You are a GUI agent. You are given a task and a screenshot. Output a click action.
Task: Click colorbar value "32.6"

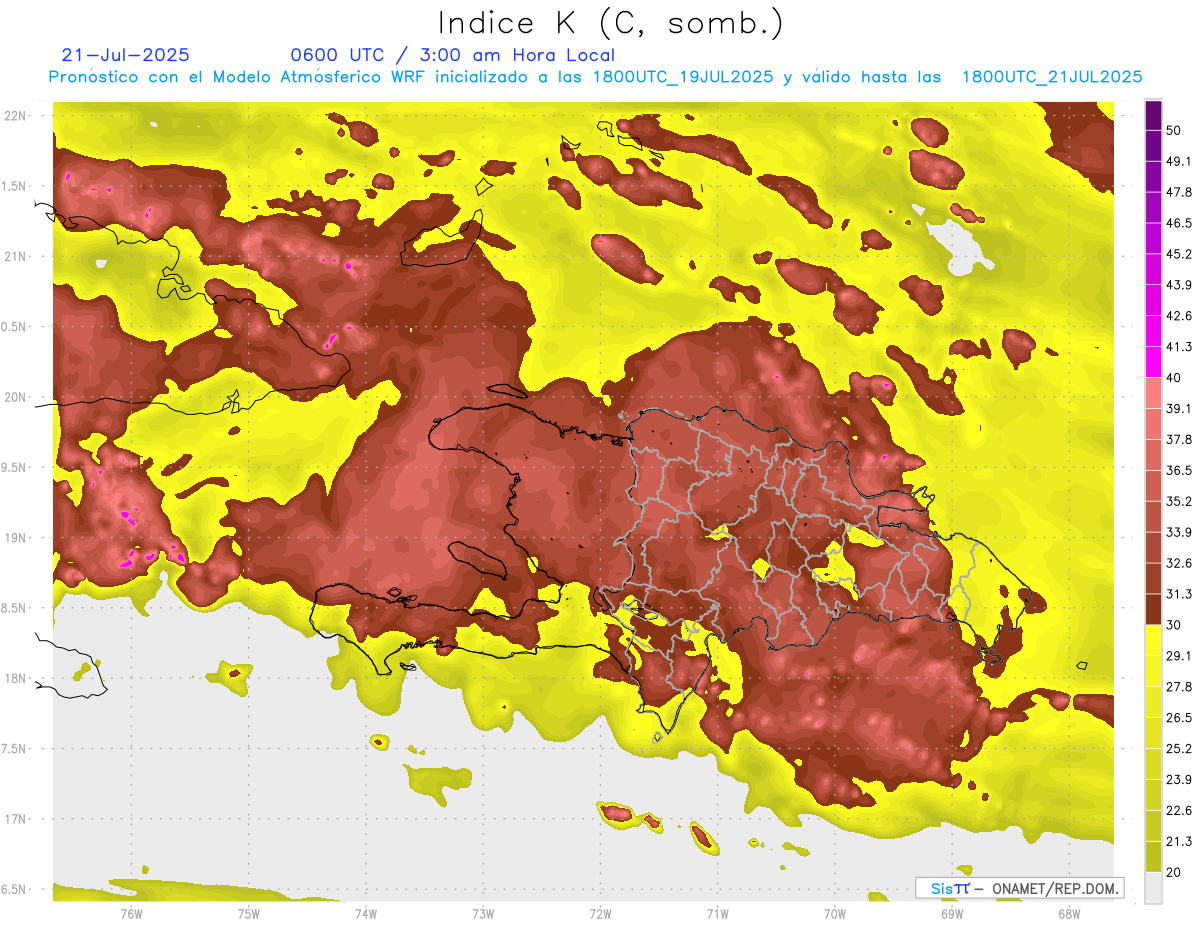tap(1179, 563)
